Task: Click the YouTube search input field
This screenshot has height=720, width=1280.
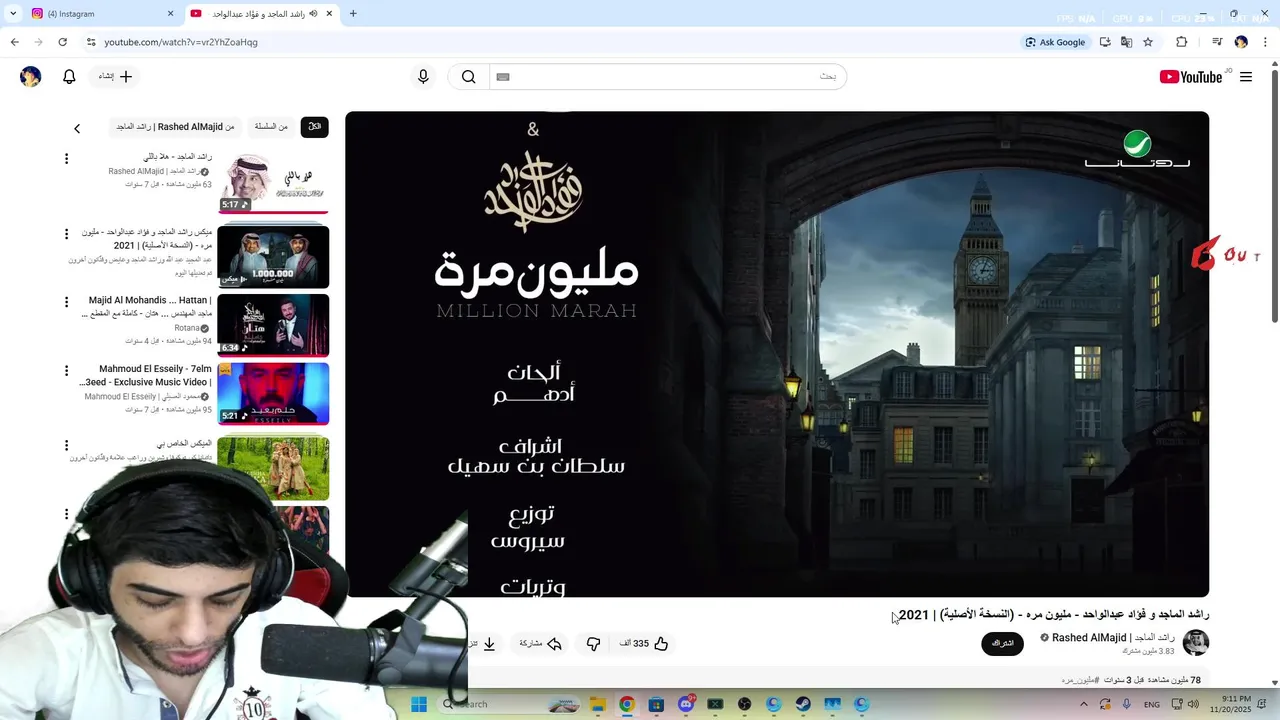Action: [x=668, y=77]
